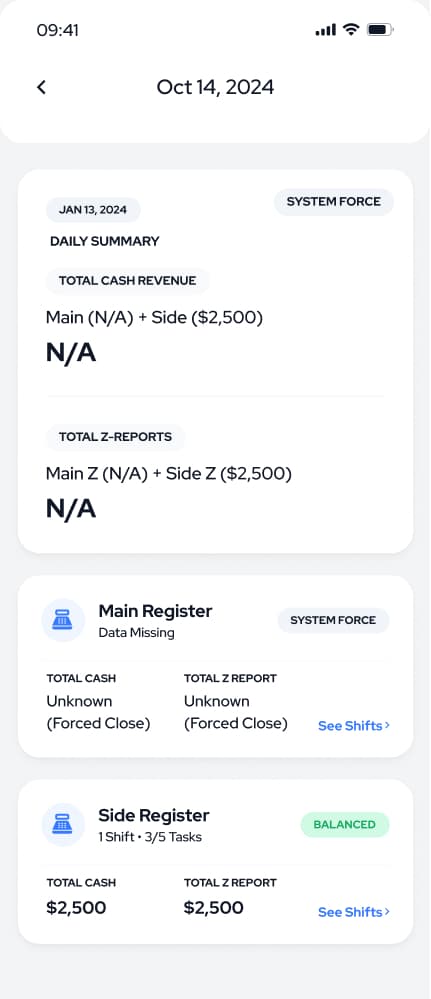
Task: Tap the green BALANCED status badge
Action: tap(344, 824)
